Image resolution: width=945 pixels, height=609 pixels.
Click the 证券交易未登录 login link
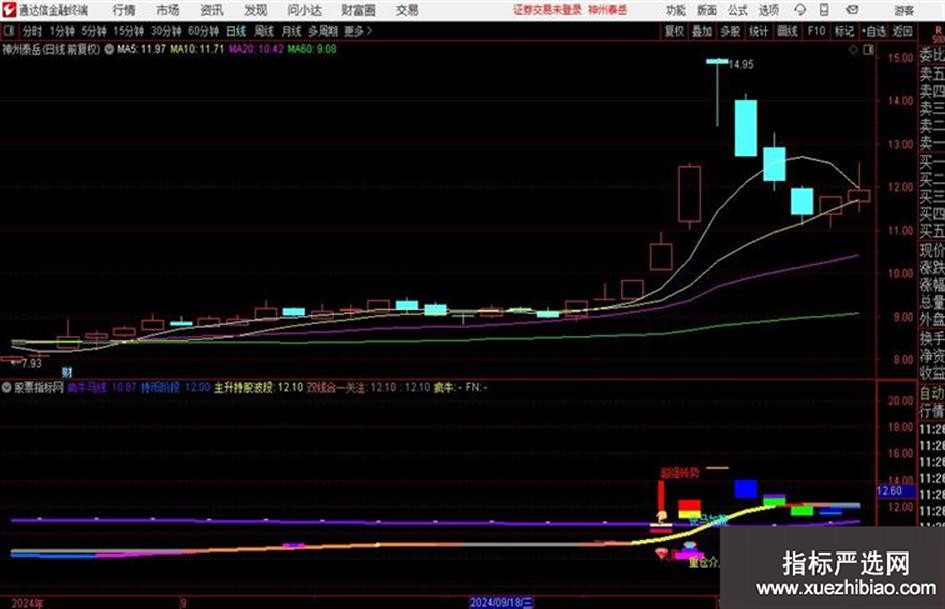point(547,10)
